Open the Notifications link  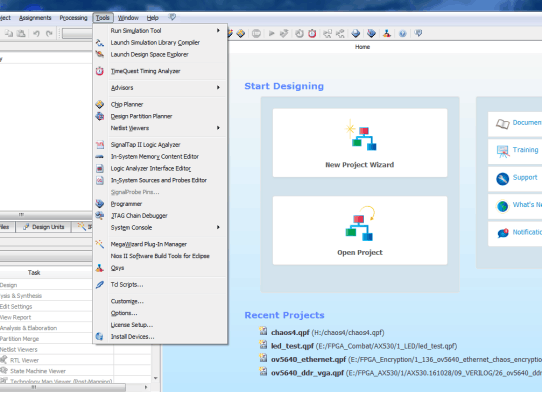pyautogui.click(x=527, y=232)
